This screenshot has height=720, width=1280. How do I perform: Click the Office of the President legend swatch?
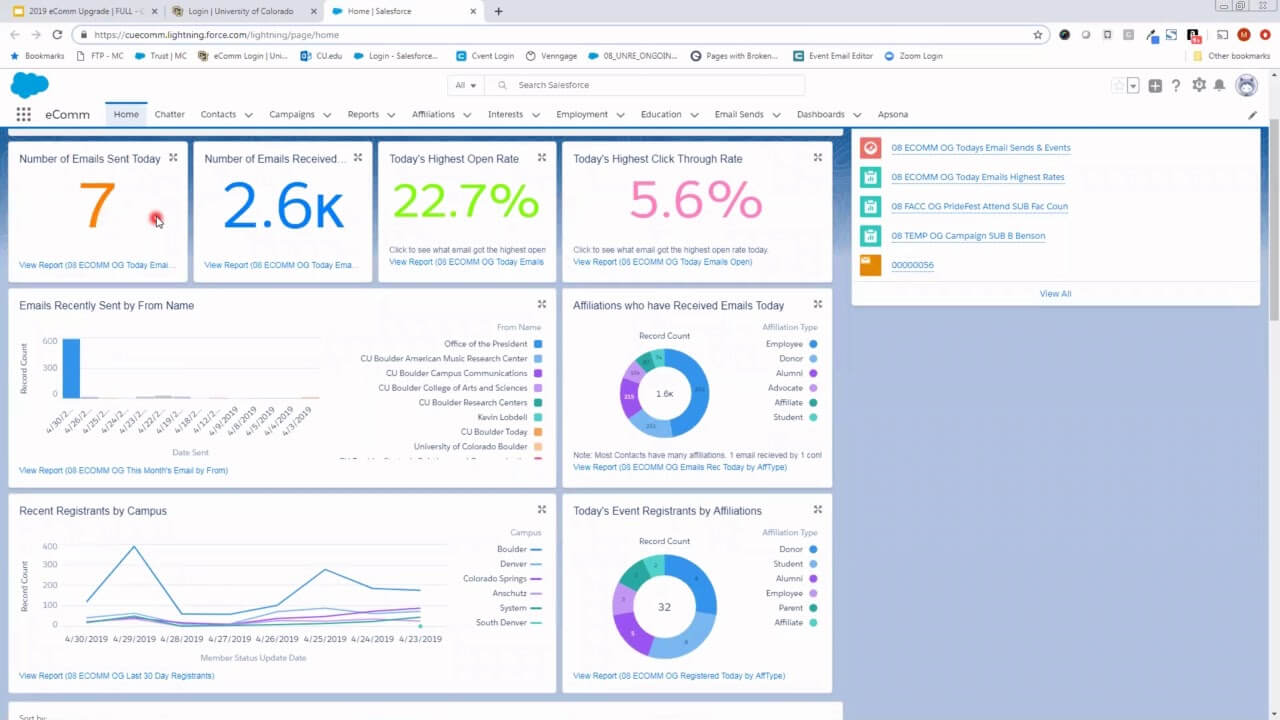pos(538,344)
